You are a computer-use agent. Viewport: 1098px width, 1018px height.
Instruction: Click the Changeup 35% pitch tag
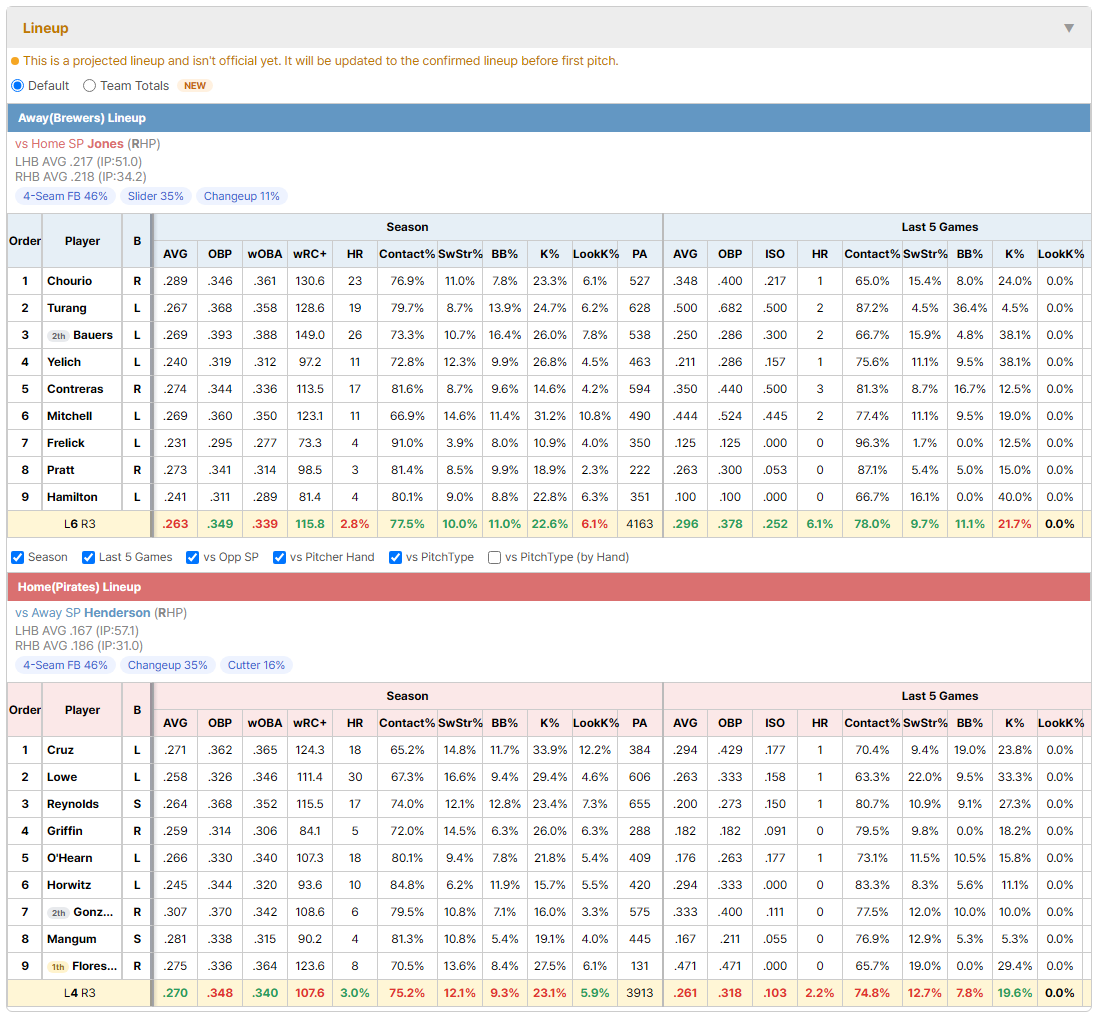(167, 665)
